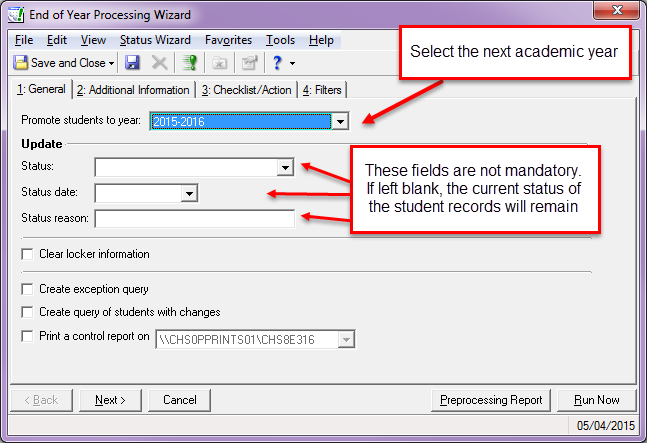Open the Edit menu
This screenshot has height=443, width=647.
[x=57, y=40]
